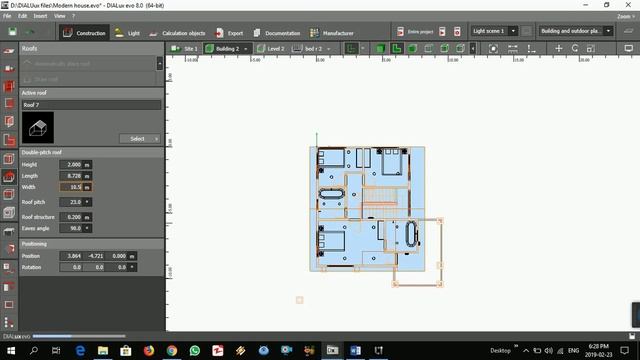The height and width of the screenshot is (360, 640).
Task: Expand the Light scene 1 dropdown
Action: pyautogui.click(x=513, y=31)
